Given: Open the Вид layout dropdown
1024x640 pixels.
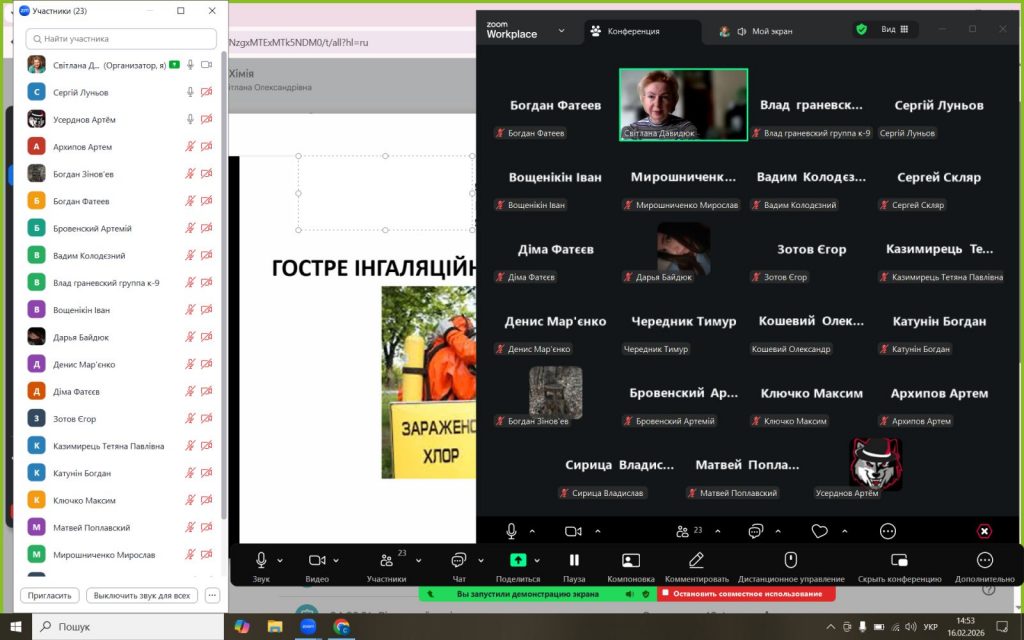Looking at the screenshot, I should [894, 30].
